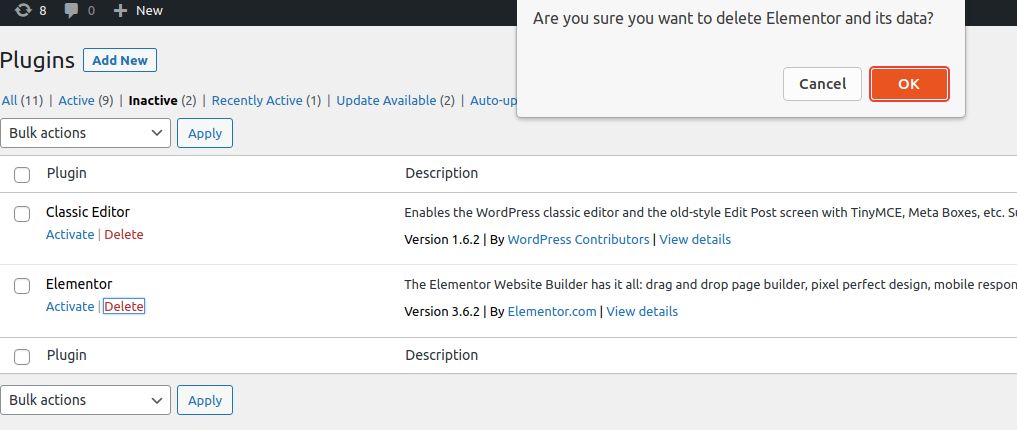Screen dimensions: 1017x430
Task: Open the comments bubble icon in the admin bar
Action: pos(71,10)
